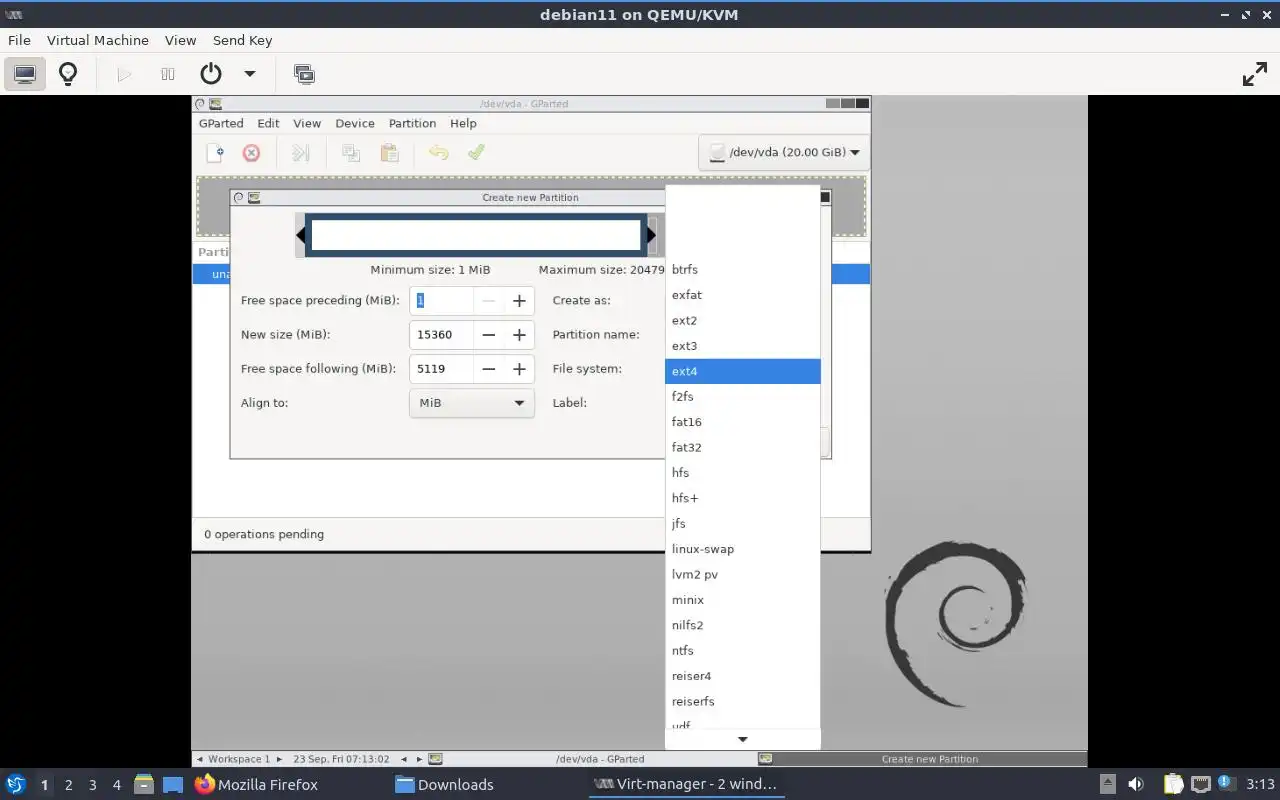Click GParted paste partition icon
The height and width of the screenshot is (800, 1280).
pyautogui.click(x=389, y=153)
